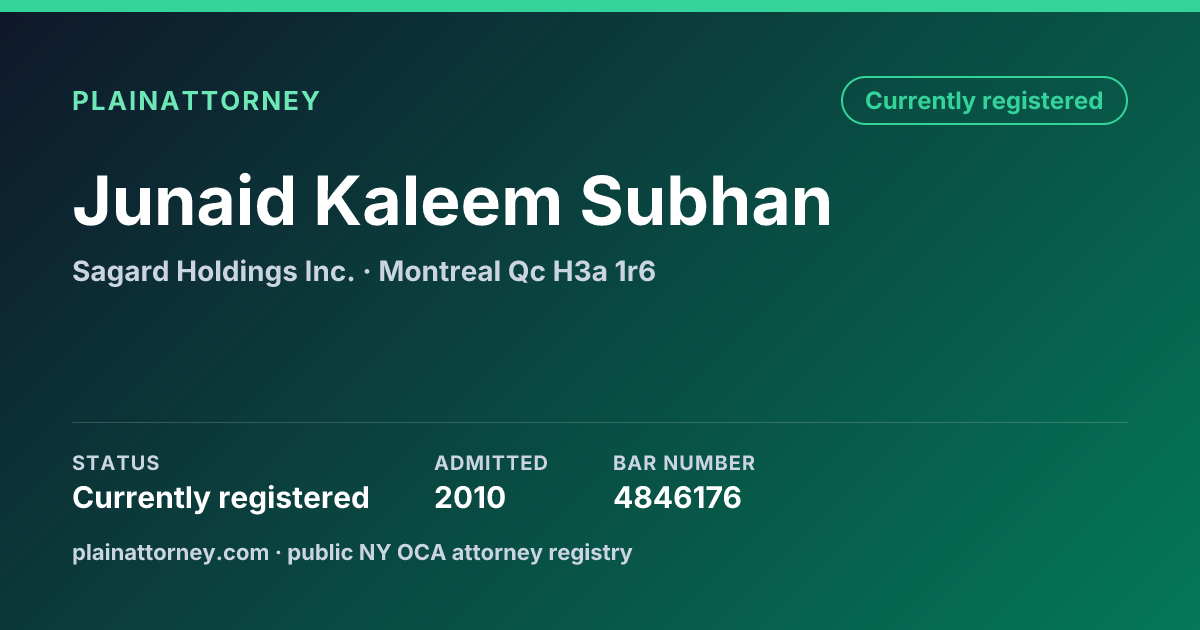
Task: Click the H3a 1r6 postal code
Action: pos(604,272)
